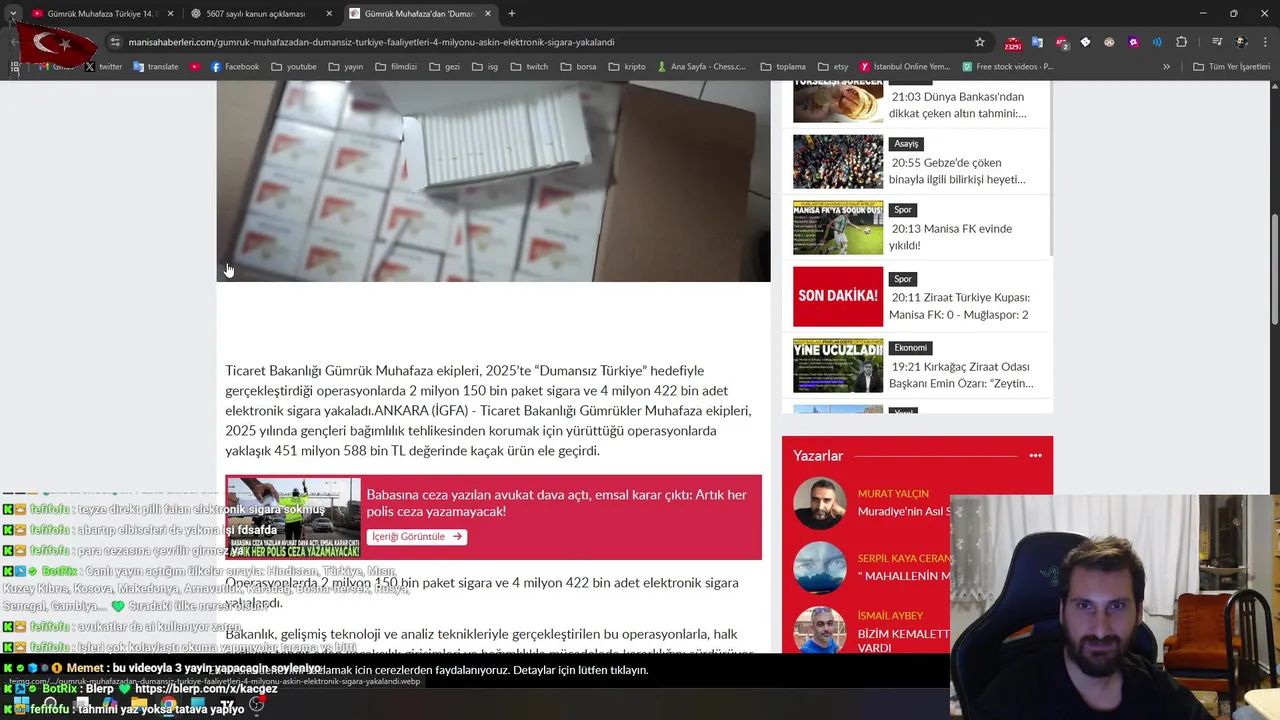This screenshot has width=1280, height=720.
Task: Click the owl-face extension icon
Action: tap(1109, 42)
